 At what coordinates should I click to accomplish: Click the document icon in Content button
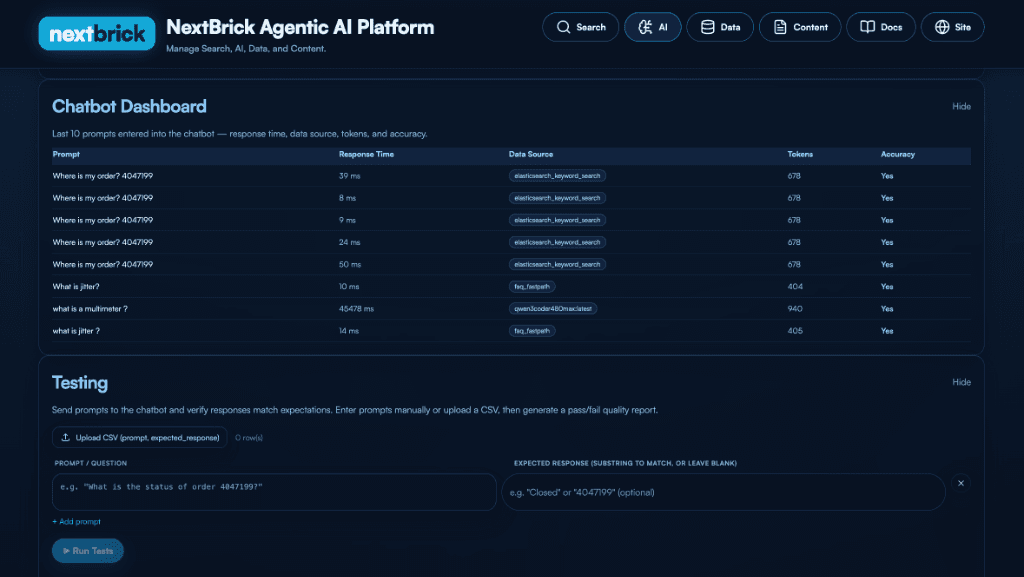pyautogui.click(x=780, y=27)
